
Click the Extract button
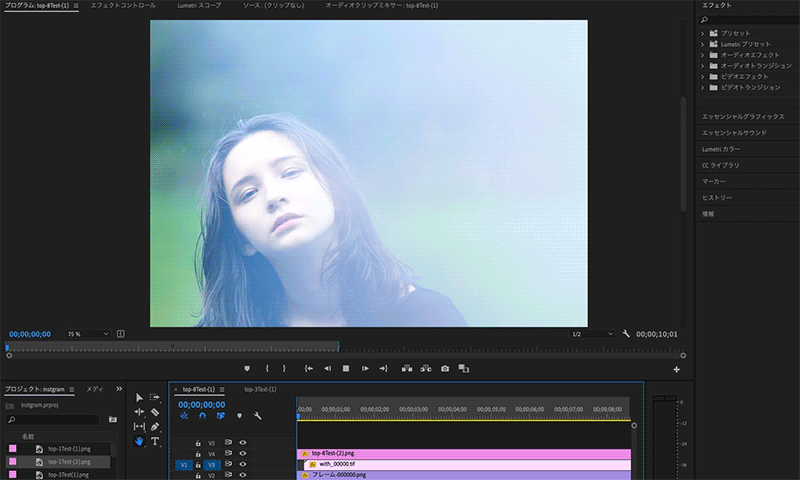426,368
